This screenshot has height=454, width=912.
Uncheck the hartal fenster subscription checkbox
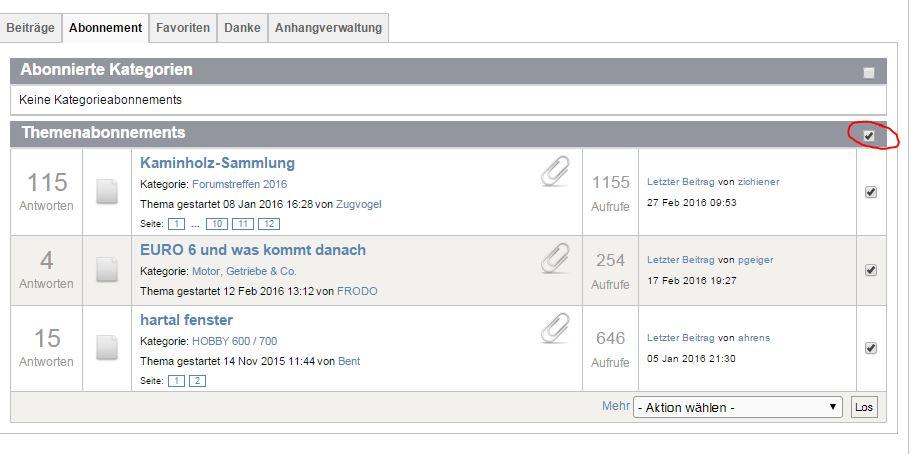pos(870,348)
